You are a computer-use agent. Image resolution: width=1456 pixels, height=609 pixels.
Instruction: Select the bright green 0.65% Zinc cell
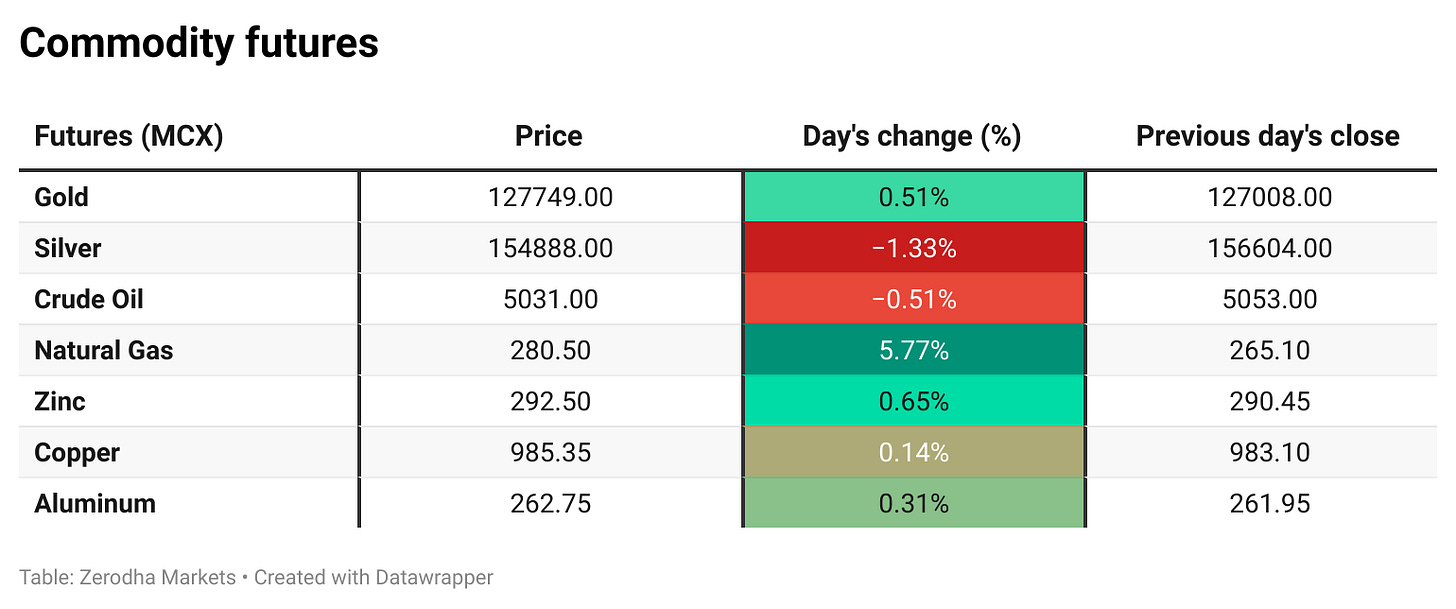click(x=913, y=401)
